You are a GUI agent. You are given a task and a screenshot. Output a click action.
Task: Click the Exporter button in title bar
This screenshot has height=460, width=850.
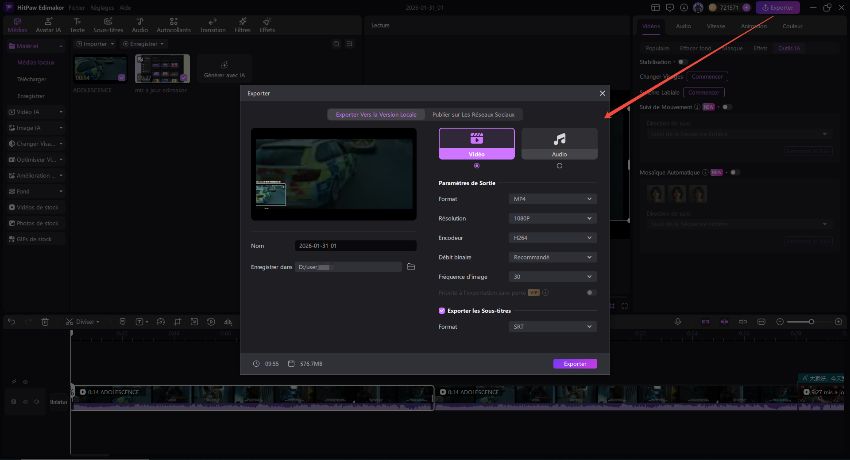[778, 8]
